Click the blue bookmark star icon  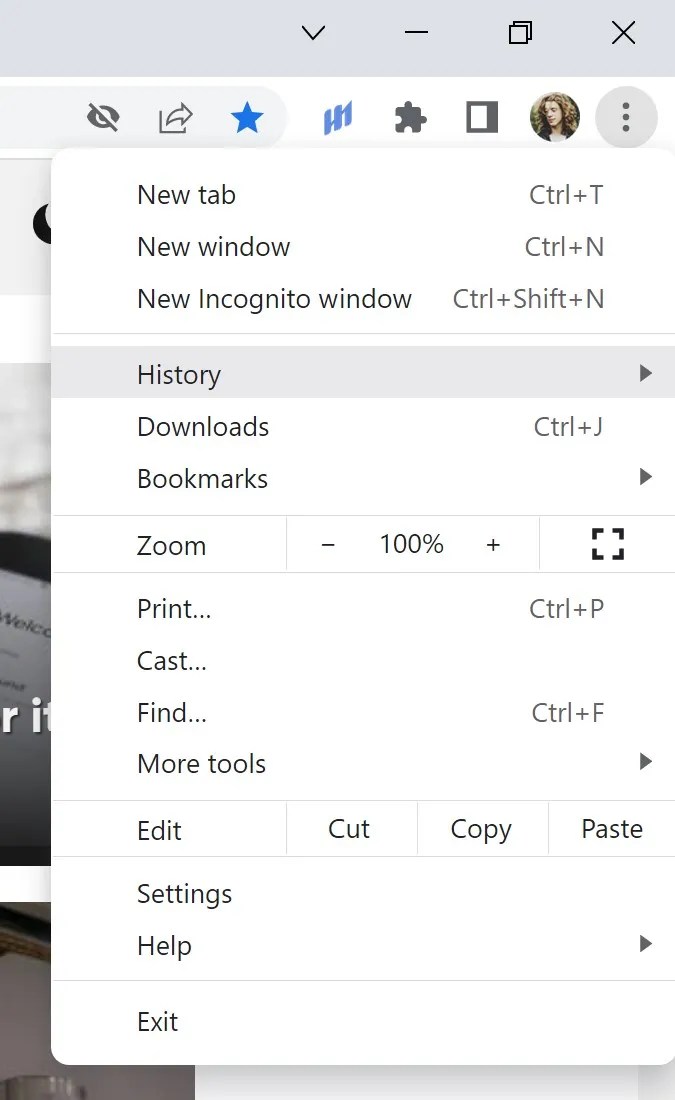(246, 116)
